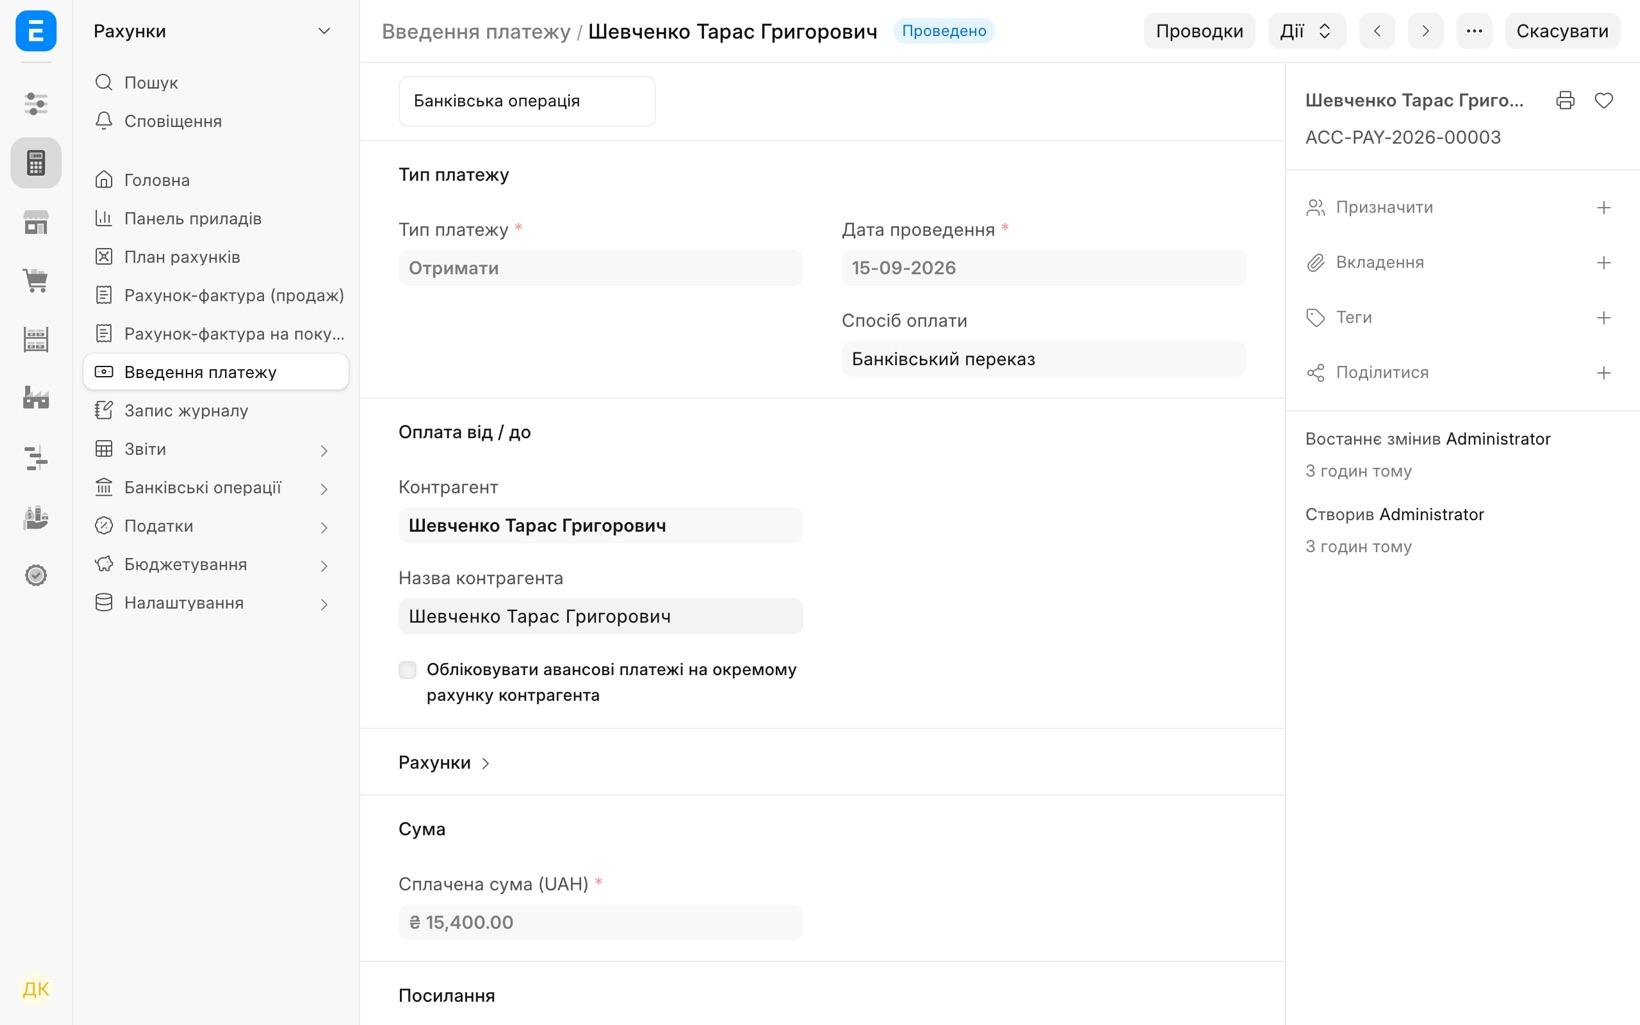
Task: Add assignment via plus next to Призначити
Action: point(1603,207)
